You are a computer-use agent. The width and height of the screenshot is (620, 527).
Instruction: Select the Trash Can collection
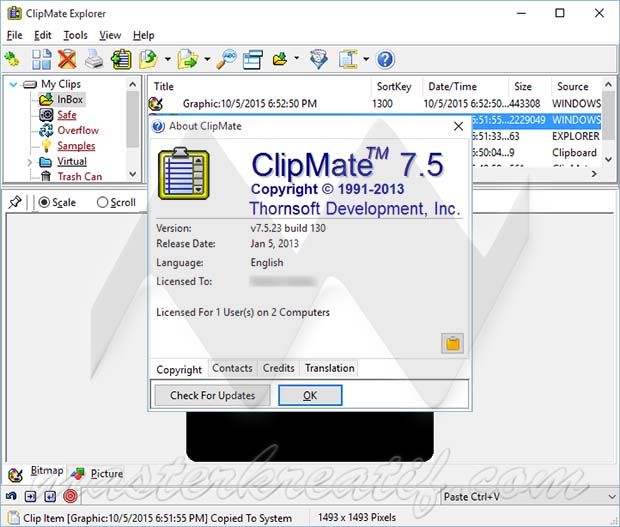coord(79,176)
